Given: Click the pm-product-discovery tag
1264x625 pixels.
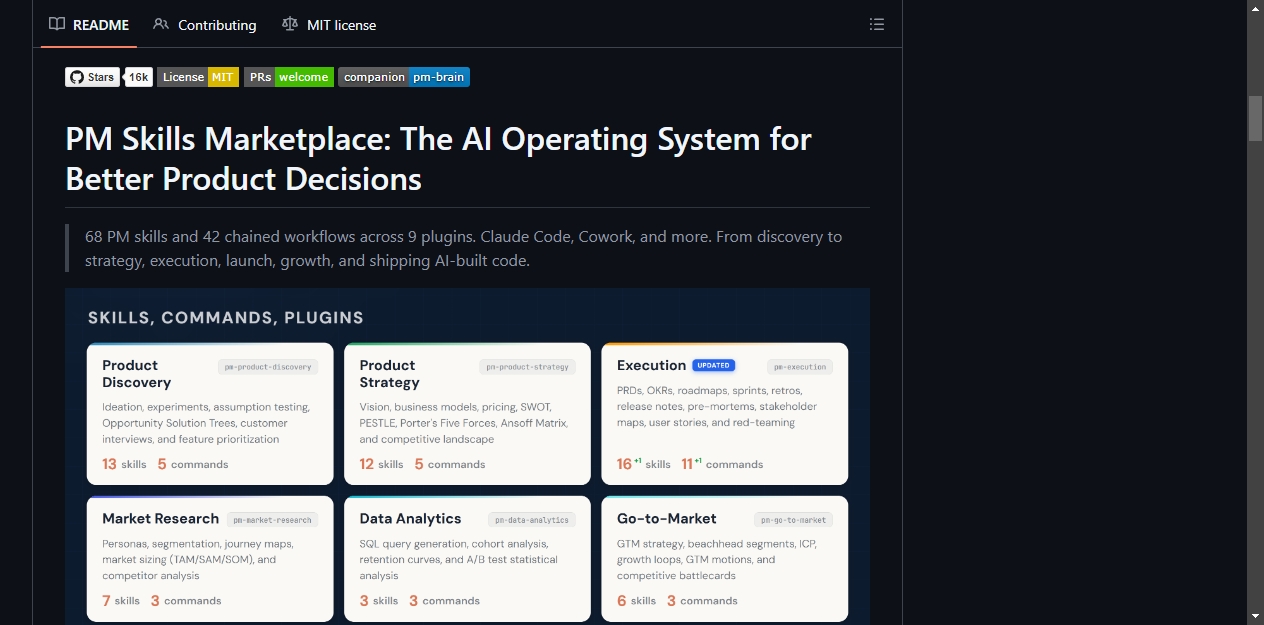Looking at the screenshot, I should click(x=268, y=367).
